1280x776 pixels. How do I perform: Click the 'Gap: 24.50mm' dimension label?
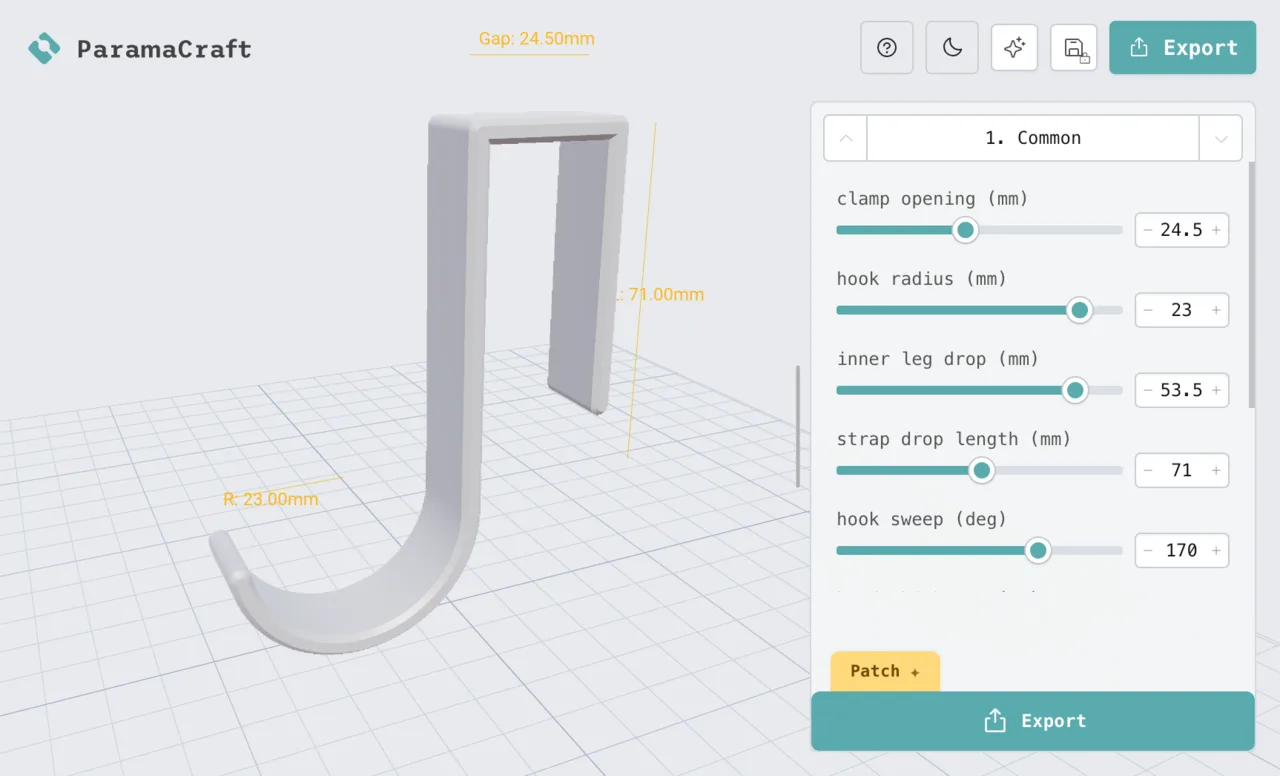tap(537, 39)
